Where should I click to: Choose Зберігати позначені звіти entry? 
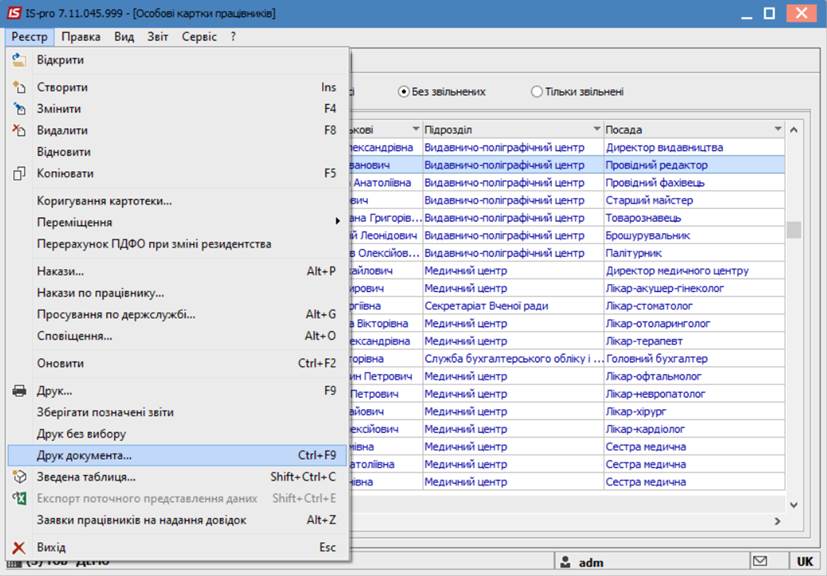click(x=177, y=412)
